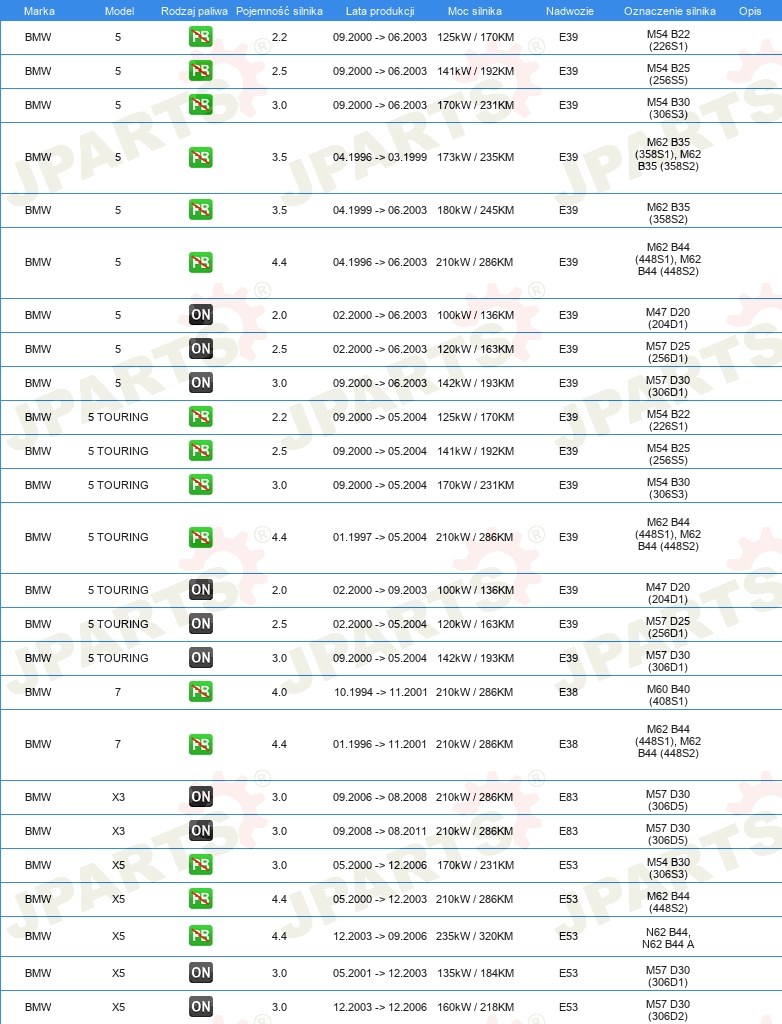Select the date range 05.2000 -> 12.2006

pos(380,865)
